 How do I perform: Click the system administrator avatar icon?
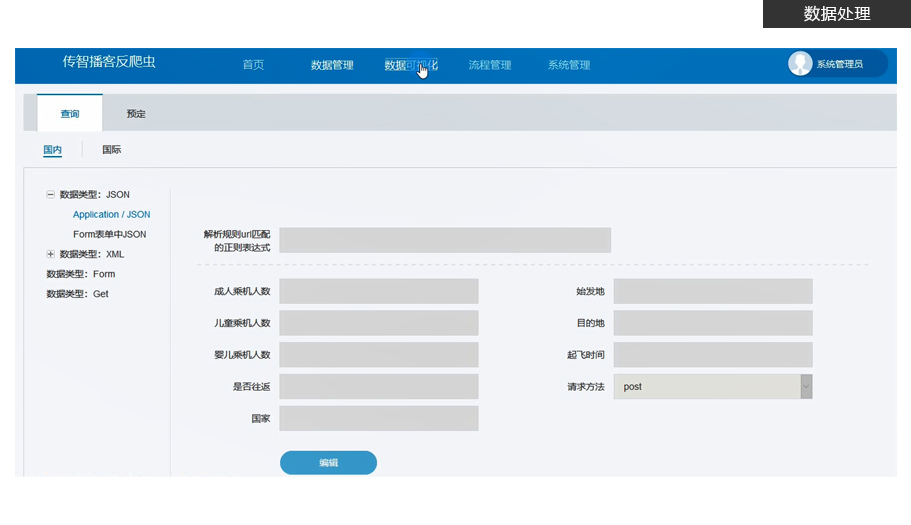(800, 64)
